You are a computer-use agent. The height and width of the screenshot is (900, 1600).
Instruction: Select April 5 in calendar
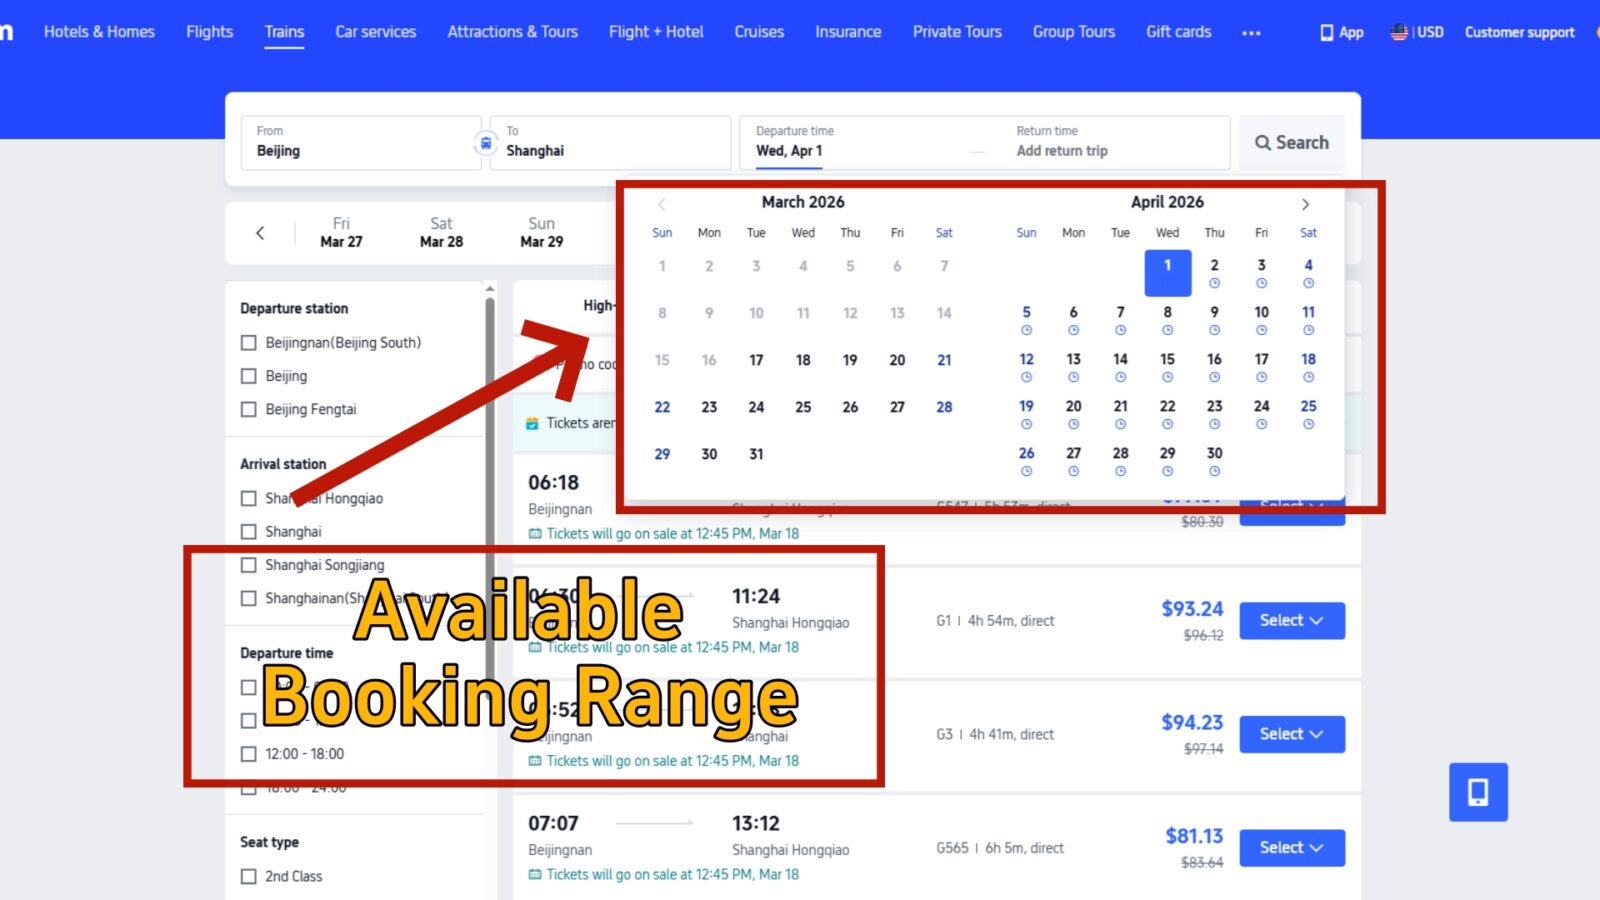pyautogui.click(x=1026, y=320)
